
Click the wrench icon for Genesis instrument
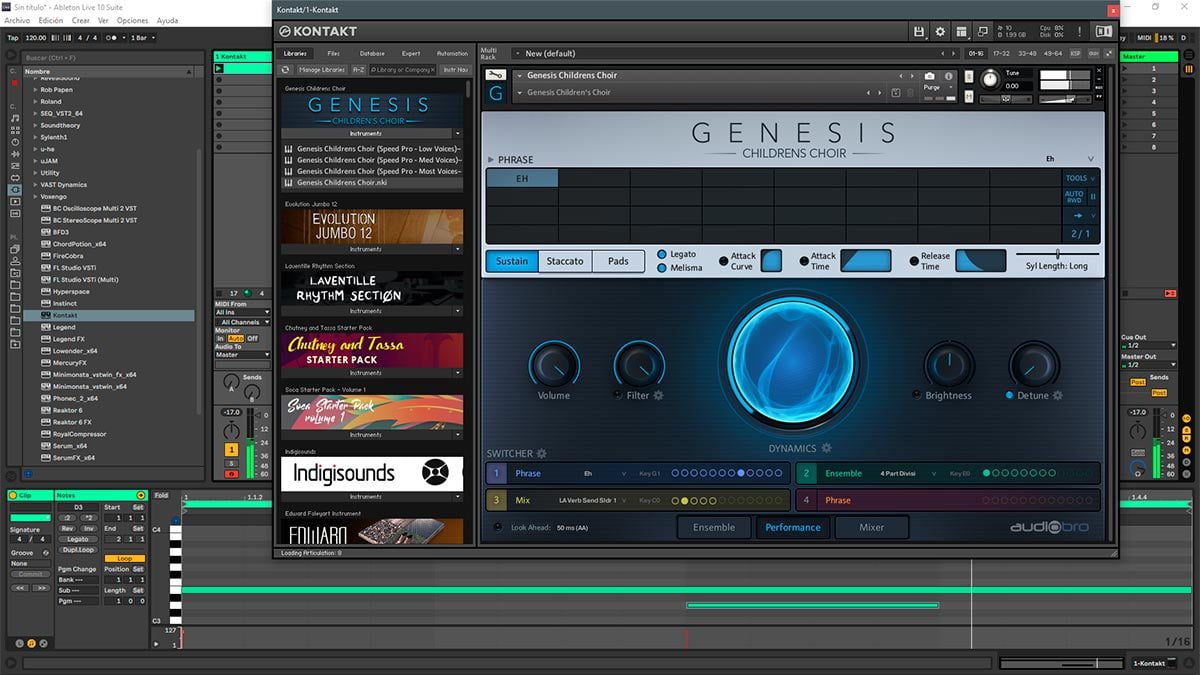pos(494,75)
